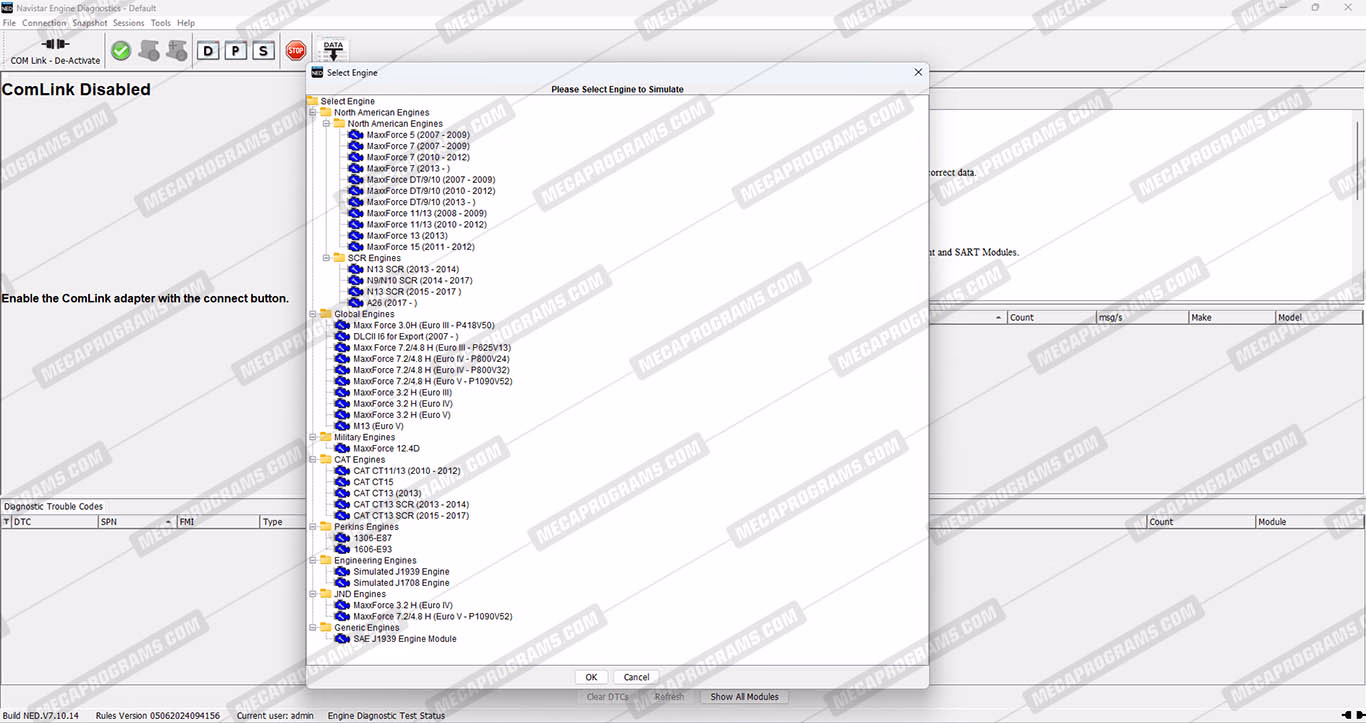This screenshot has width=1366, height=723.
Task: Click the COM Link De-Activate plug icon
Action: pyautogui.click(x=55, y=44)
